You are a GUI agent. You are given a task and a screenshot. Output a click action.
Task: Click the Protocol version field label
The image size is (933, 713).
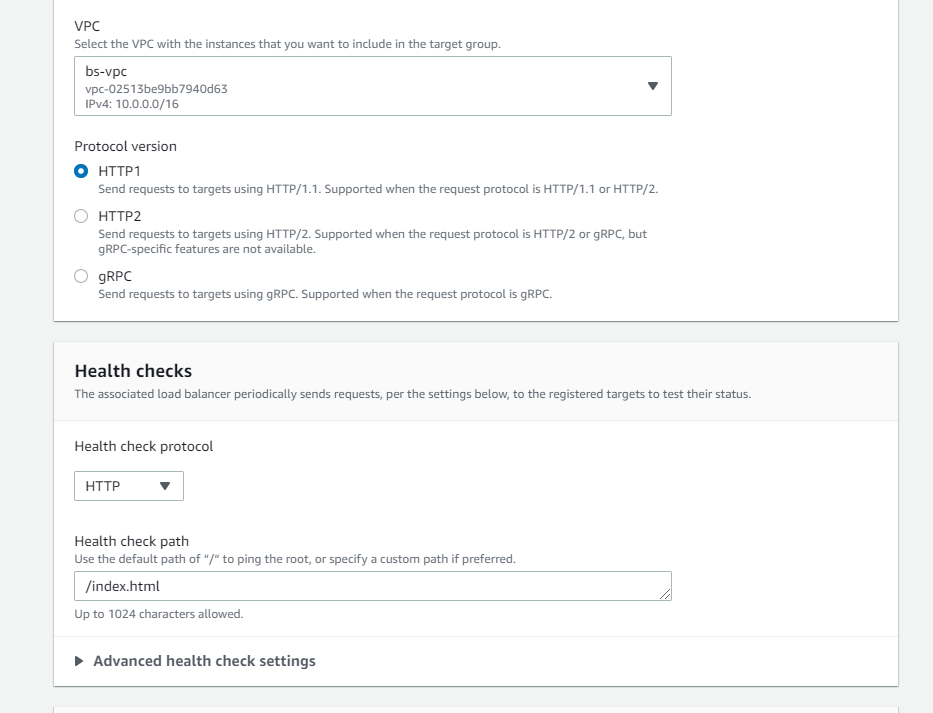[x=125, y=146]
